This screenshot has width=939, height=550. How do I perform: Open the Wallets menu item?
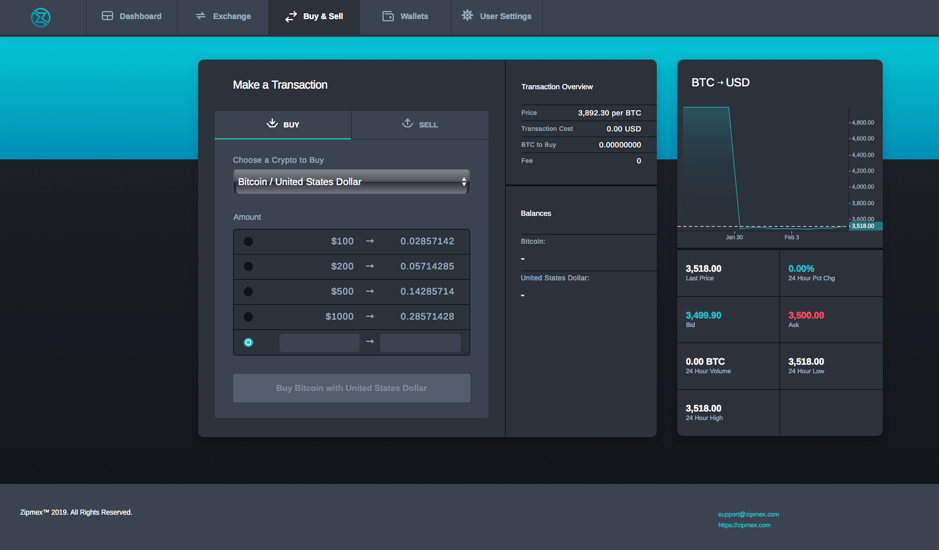coord(405,17)
